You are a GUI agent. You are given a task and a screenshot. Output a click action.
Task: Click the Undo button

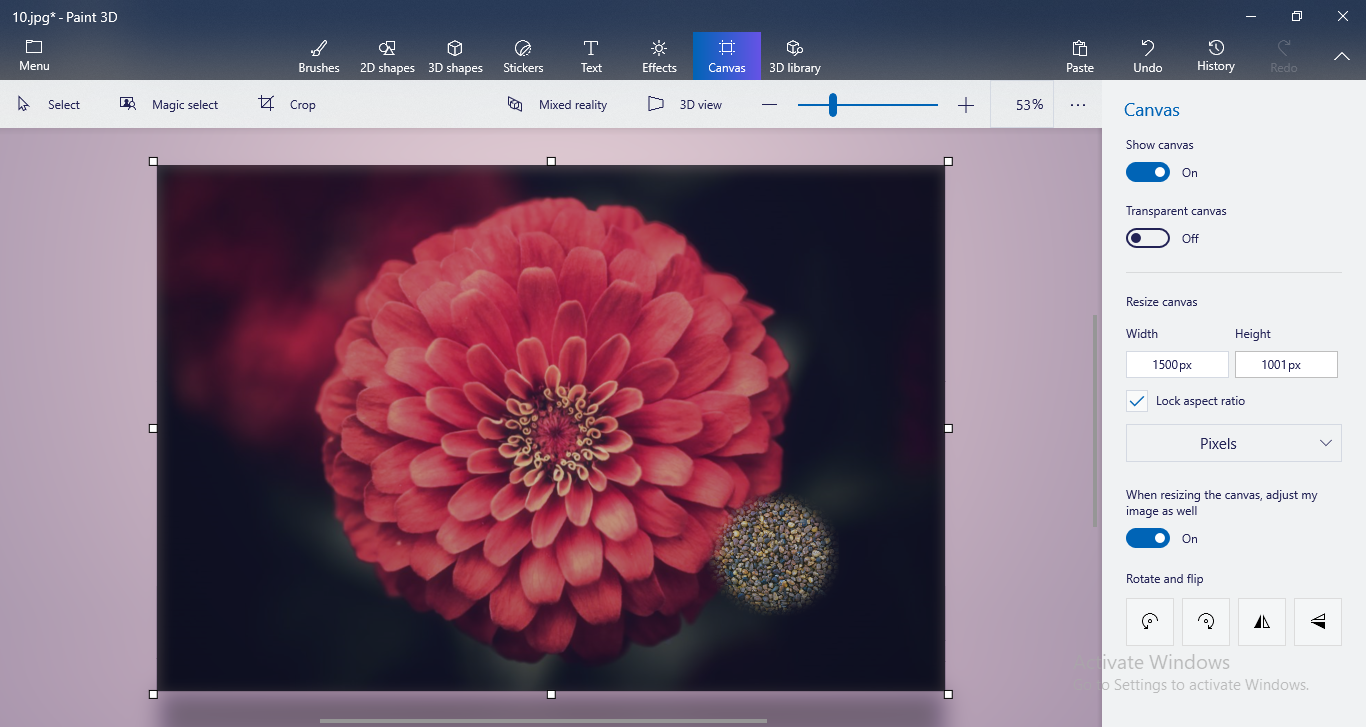(x=1147, y=55)
